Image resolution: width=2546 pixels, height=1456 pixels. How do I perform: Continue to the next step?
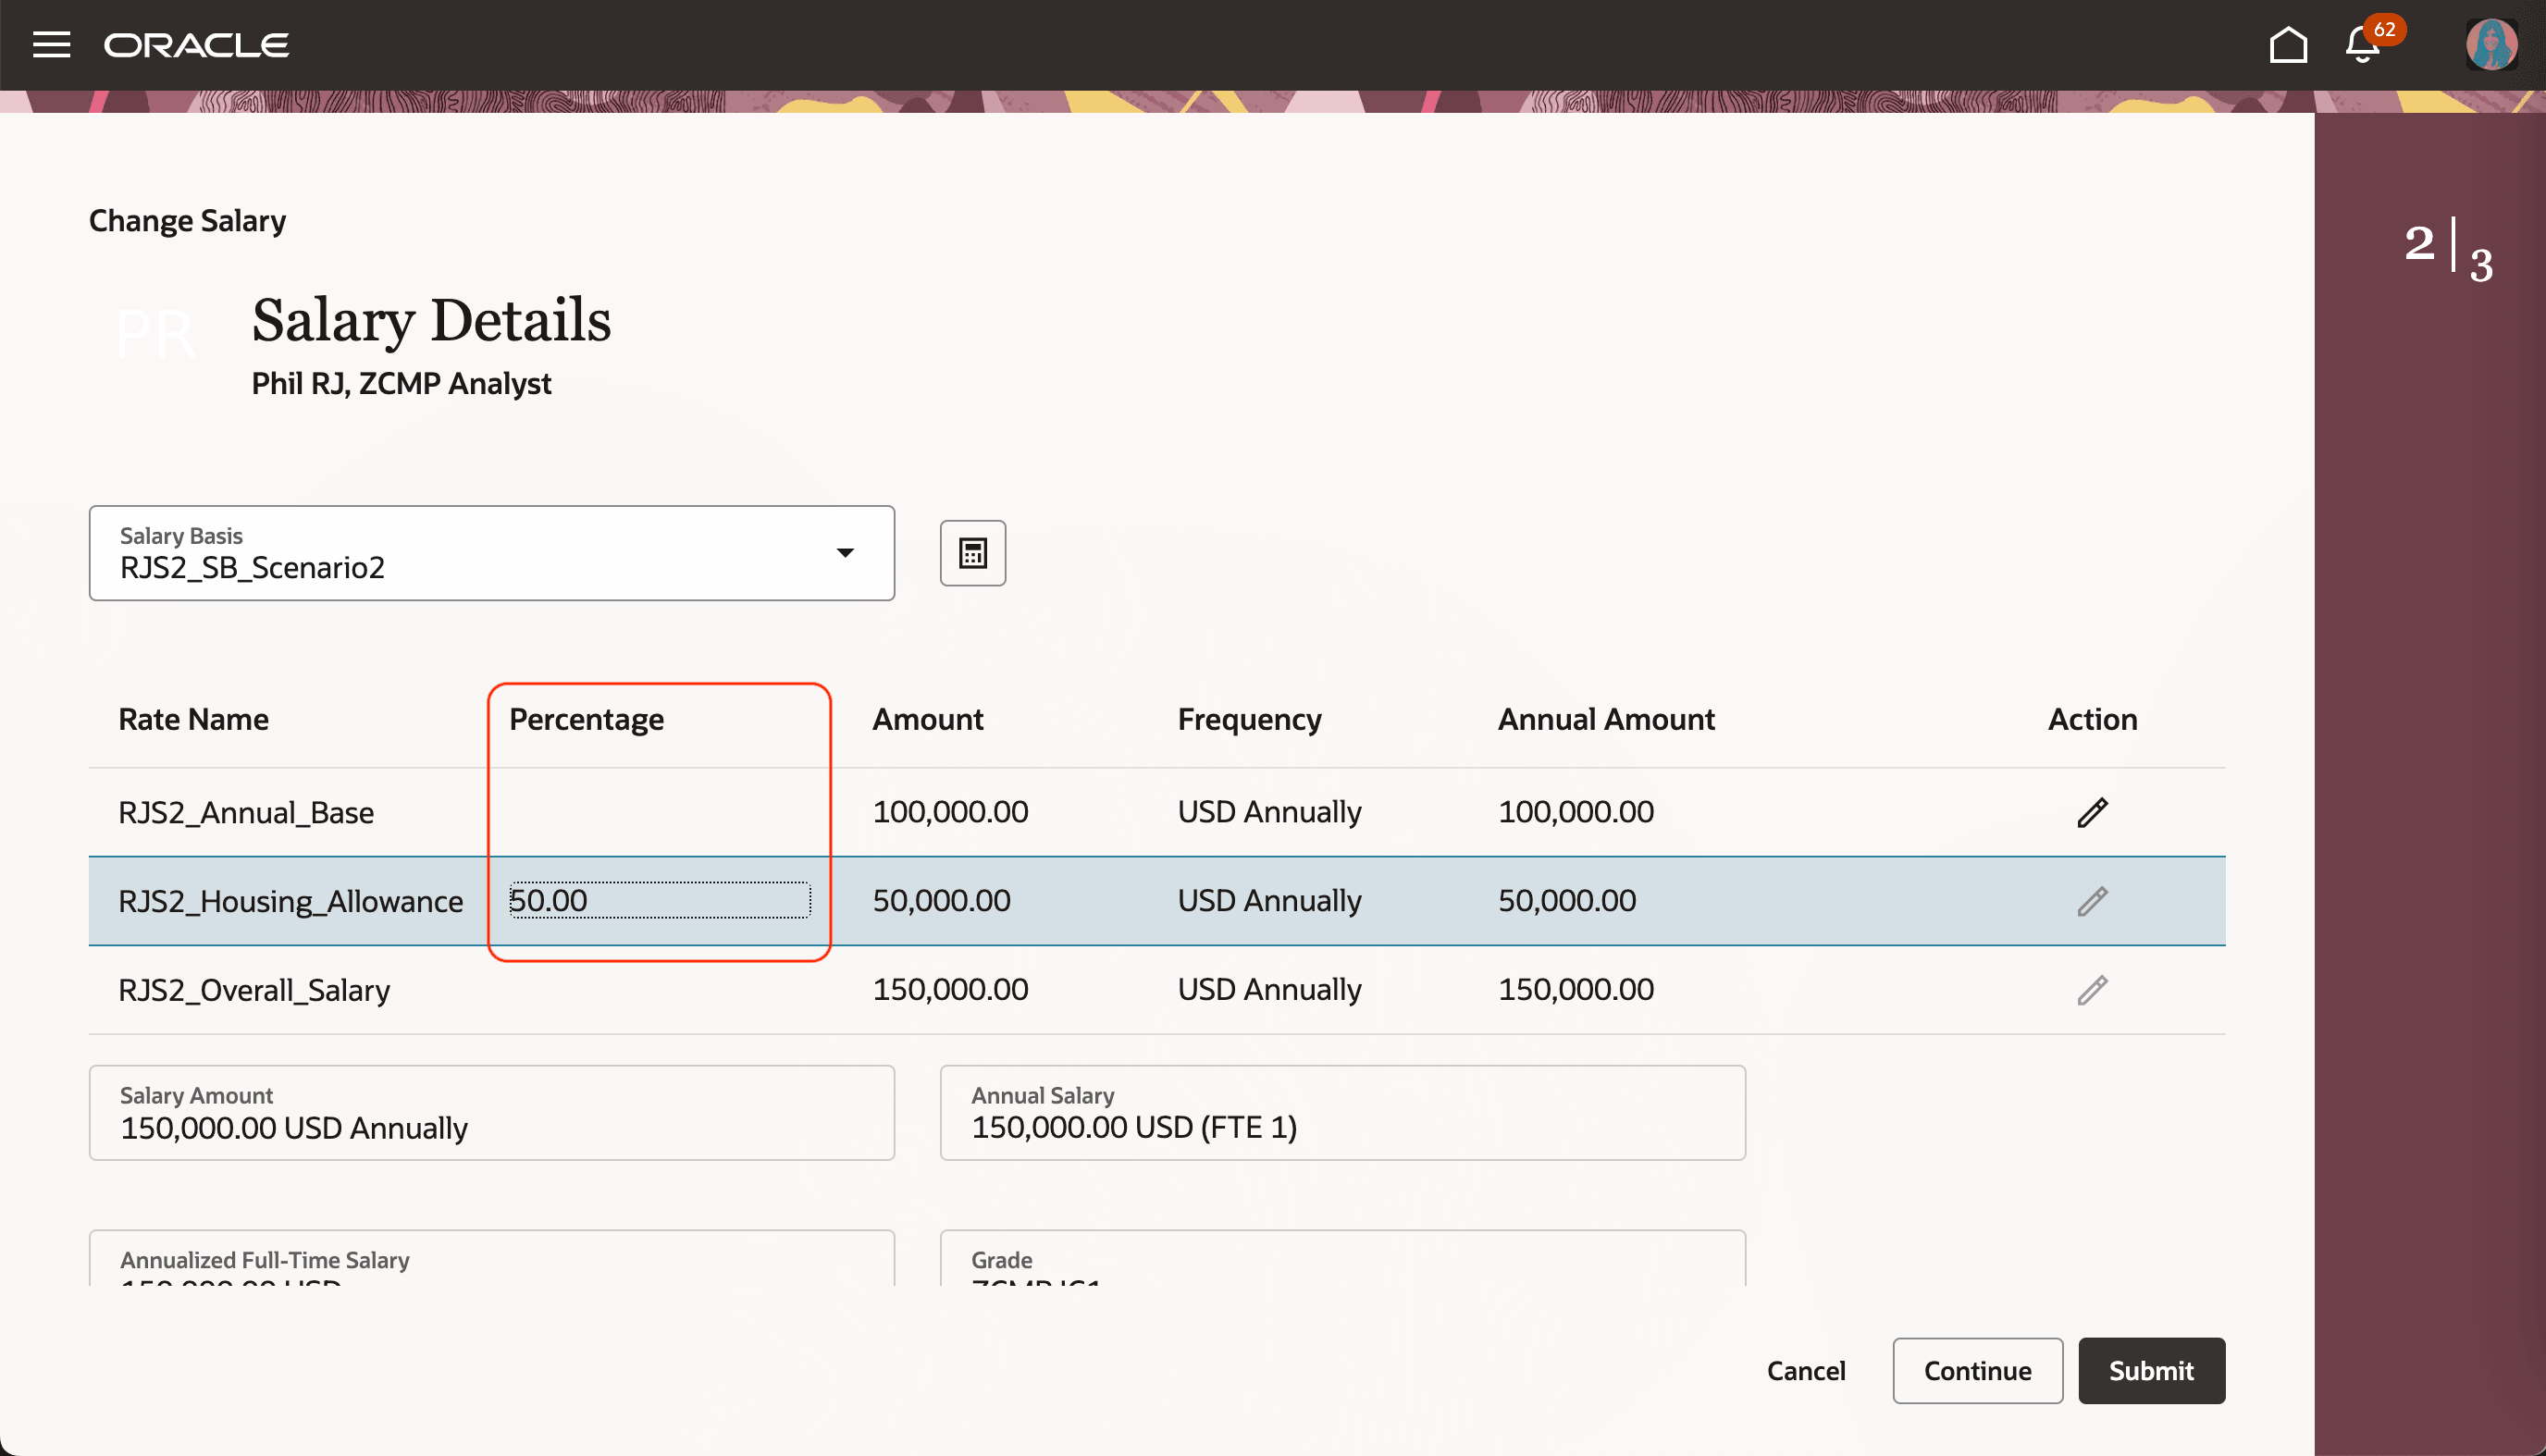tap(1976, 1370)
